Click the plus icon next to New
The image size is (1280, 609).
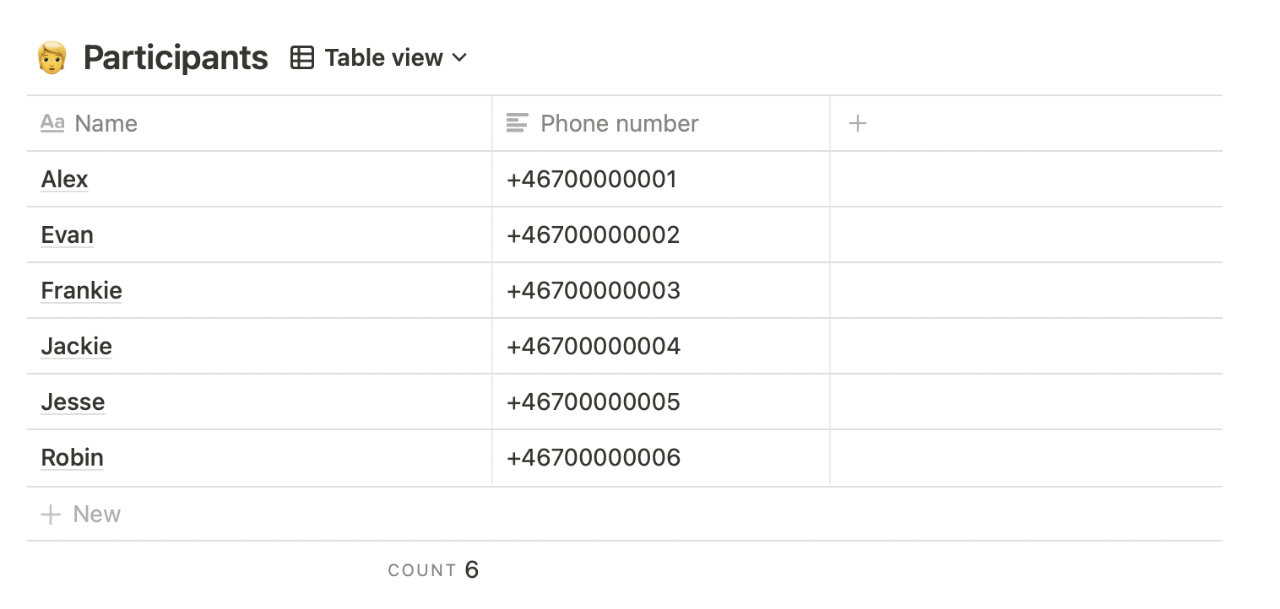(50, 513)
